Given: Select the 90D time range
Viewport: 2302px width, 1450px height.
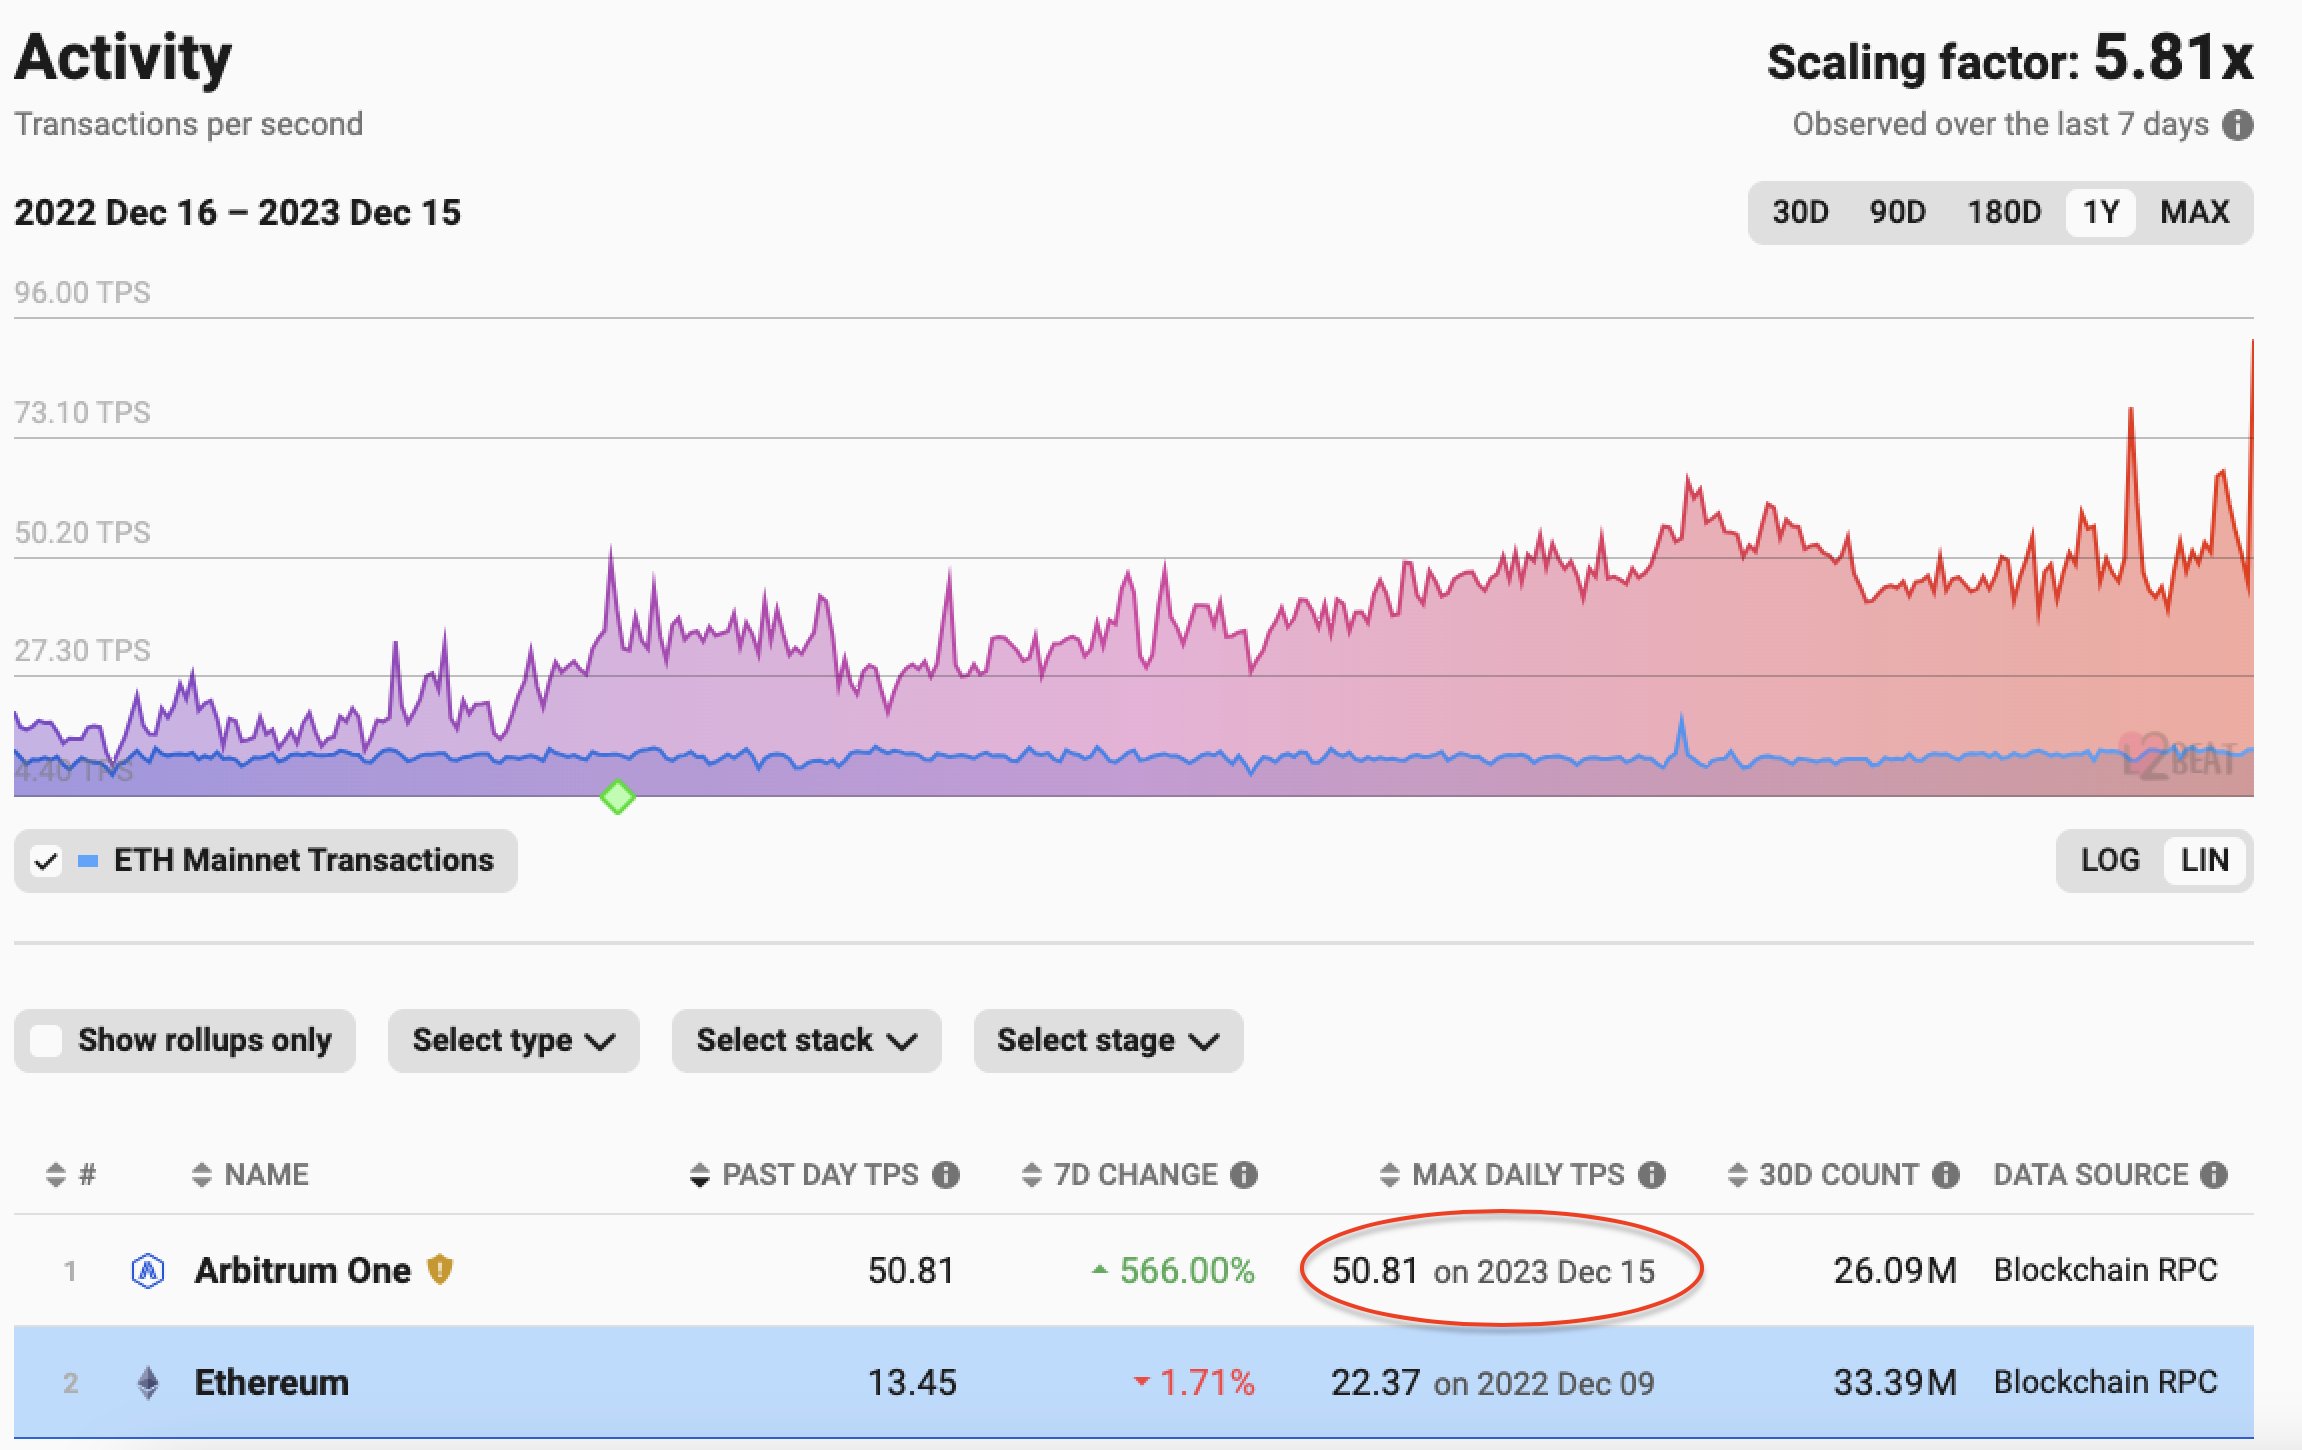Looking at the screenshot, I should coord(1897,212).
